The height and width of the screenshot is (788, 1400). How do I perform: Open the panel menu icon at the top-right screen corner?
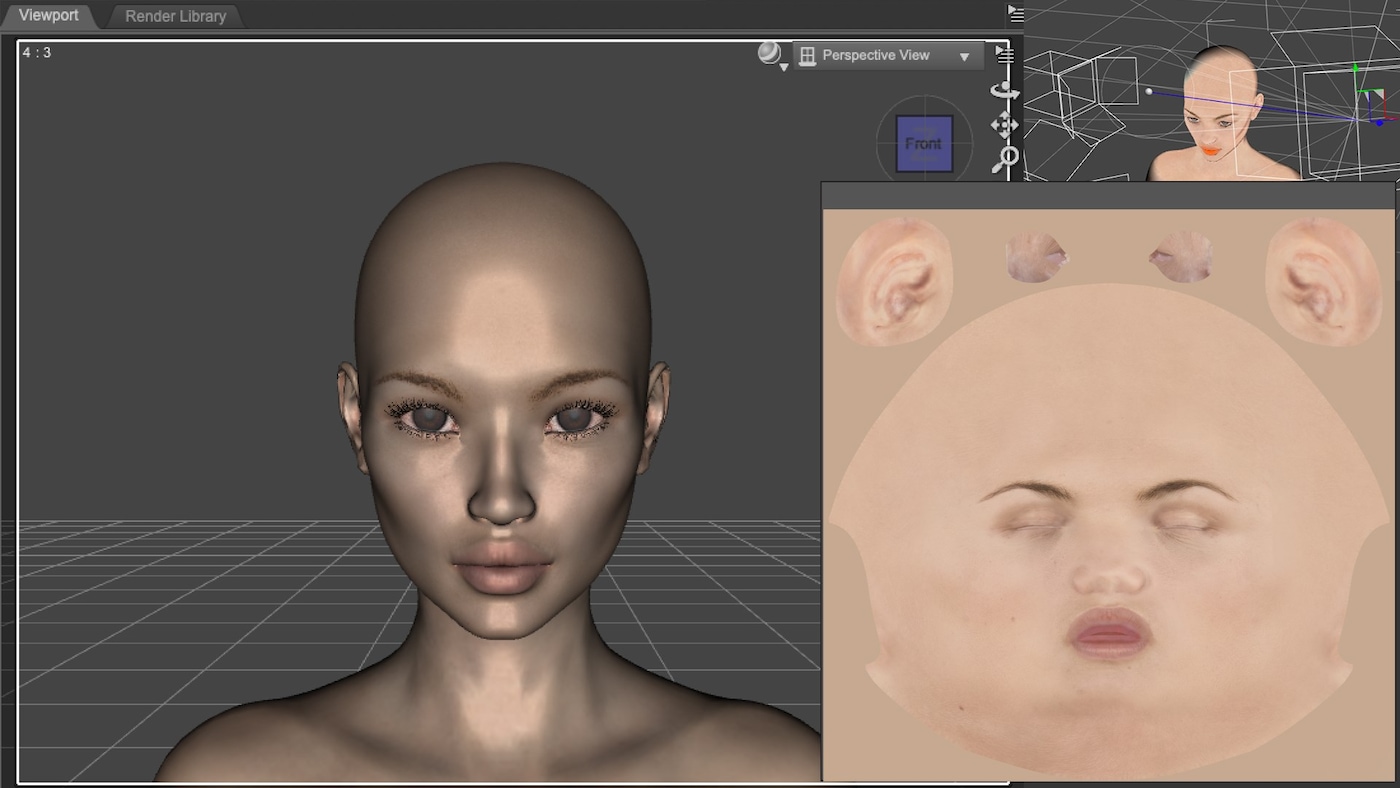click(1016, 13)
